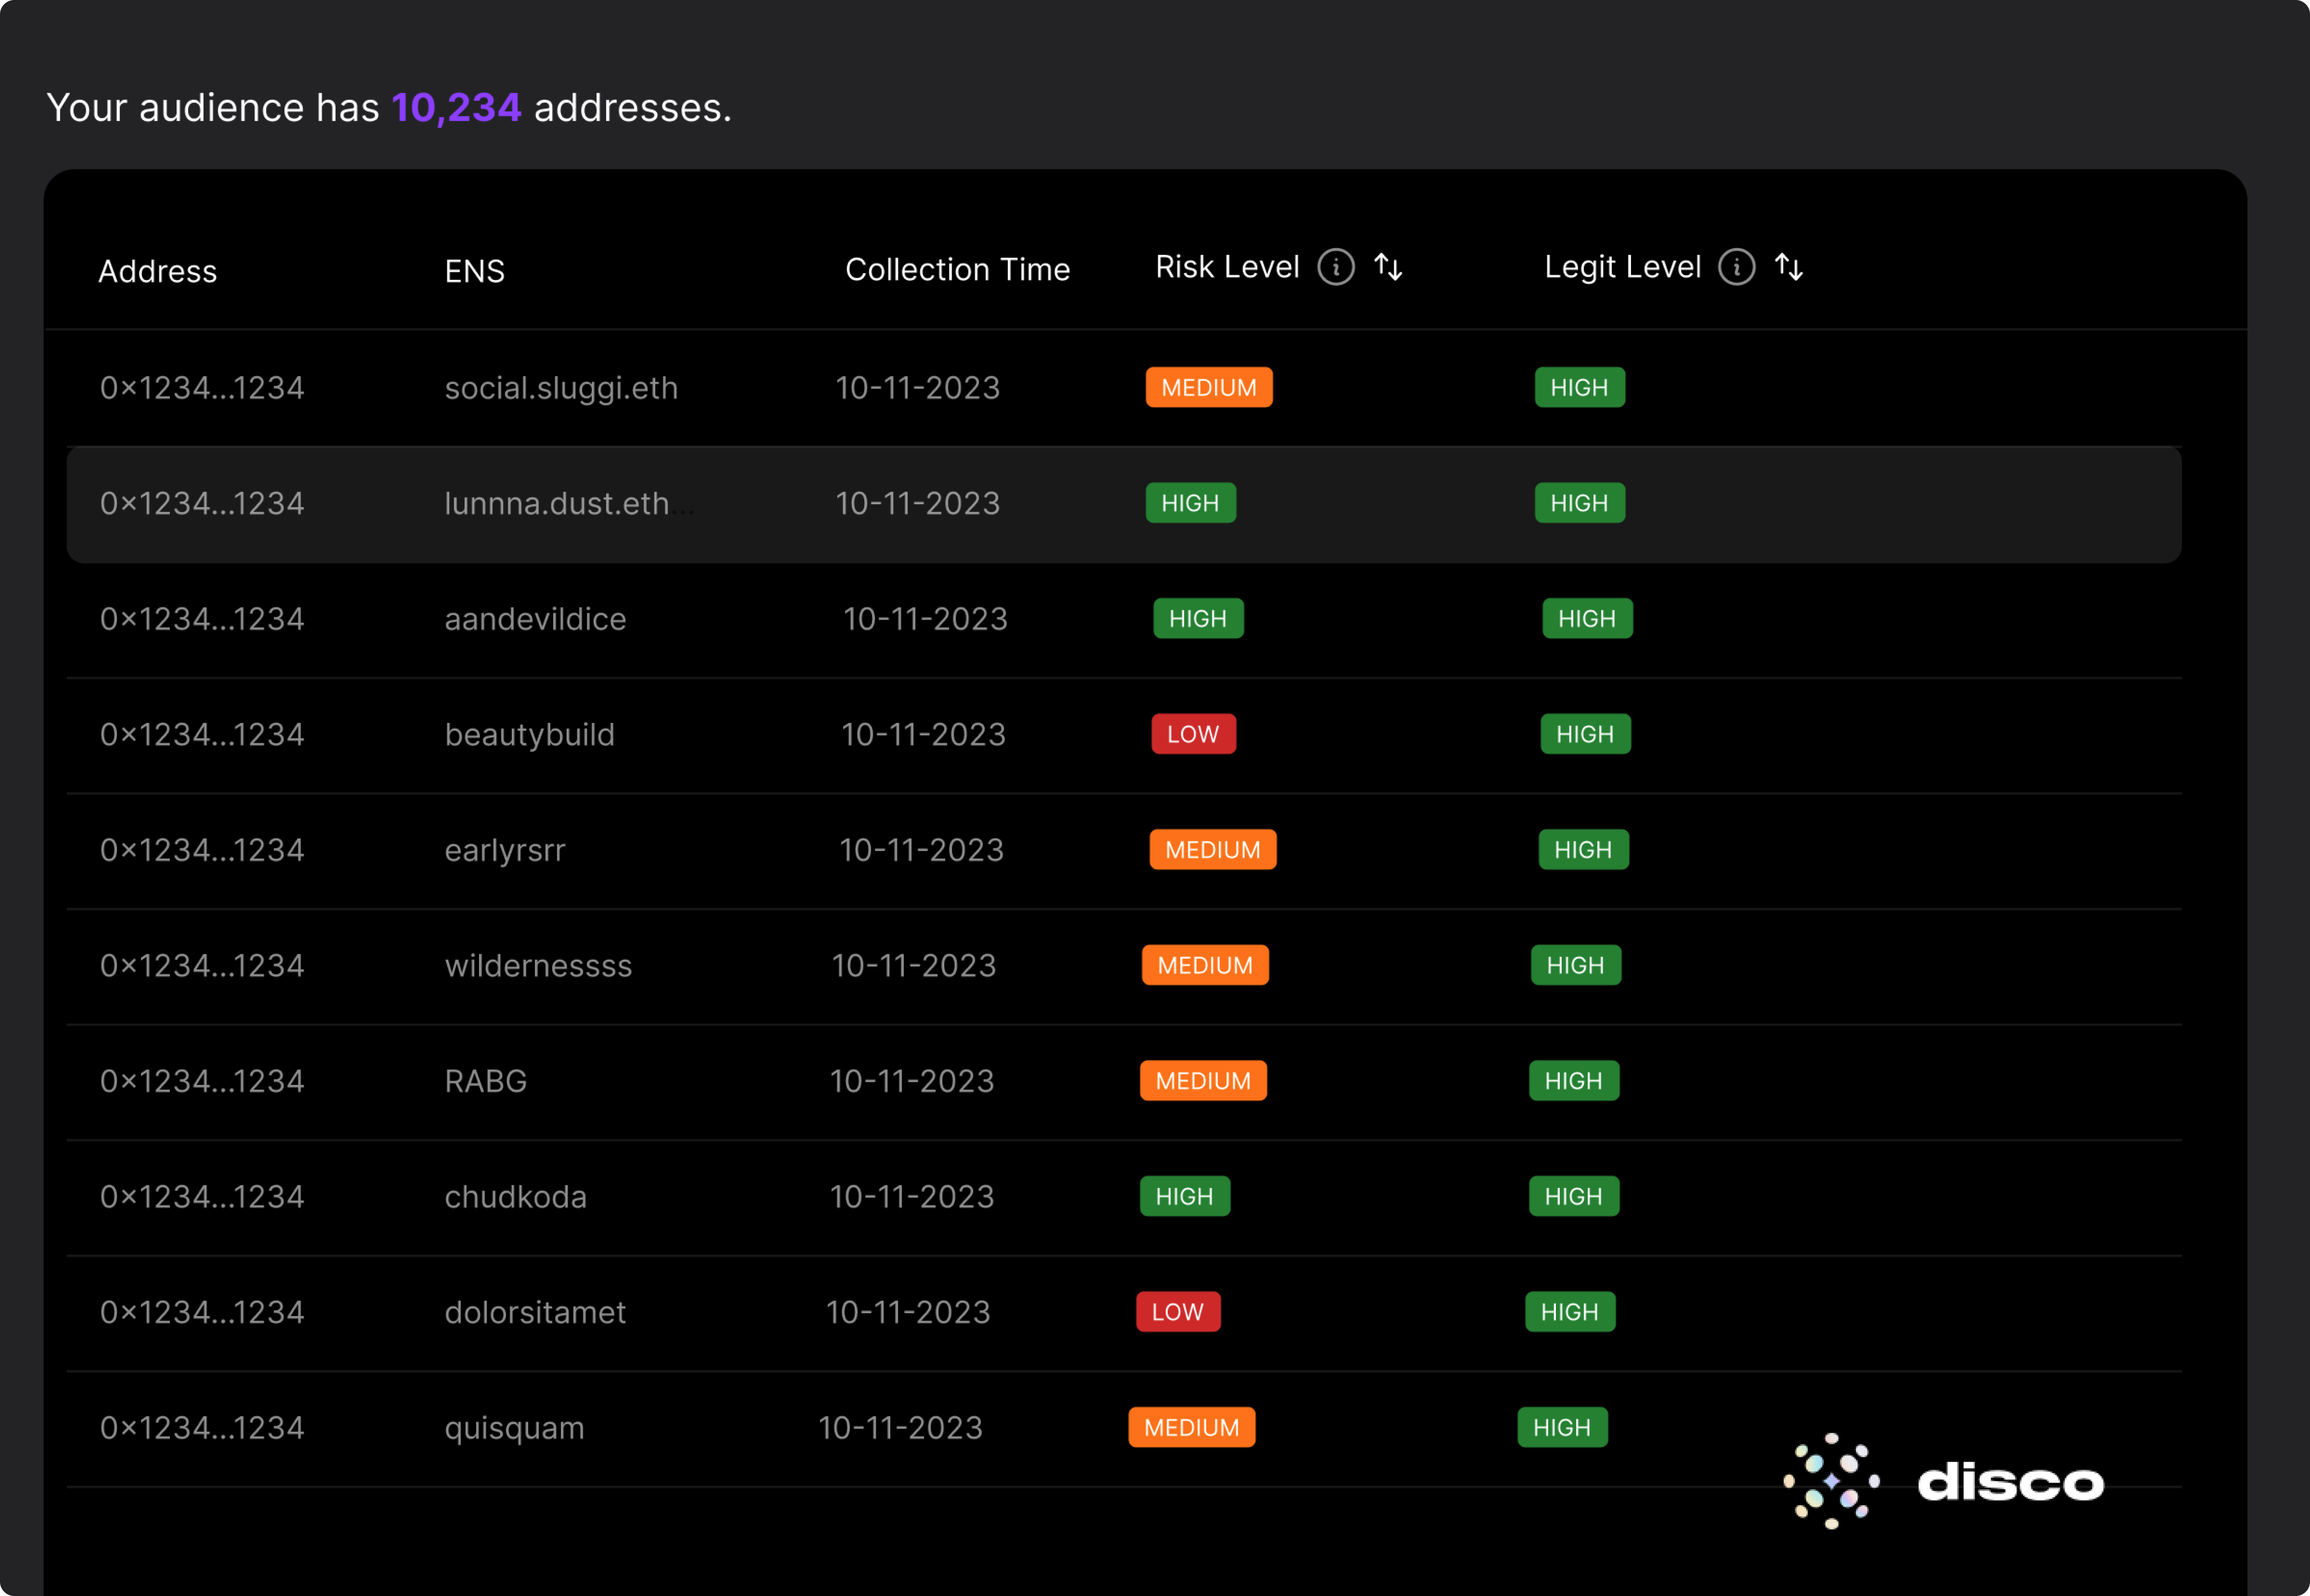This screenshot has height=1596, width=2310.
Task: Click HIGH legit badge for dolorsitamet
Action: [x=1569, y=1311]
